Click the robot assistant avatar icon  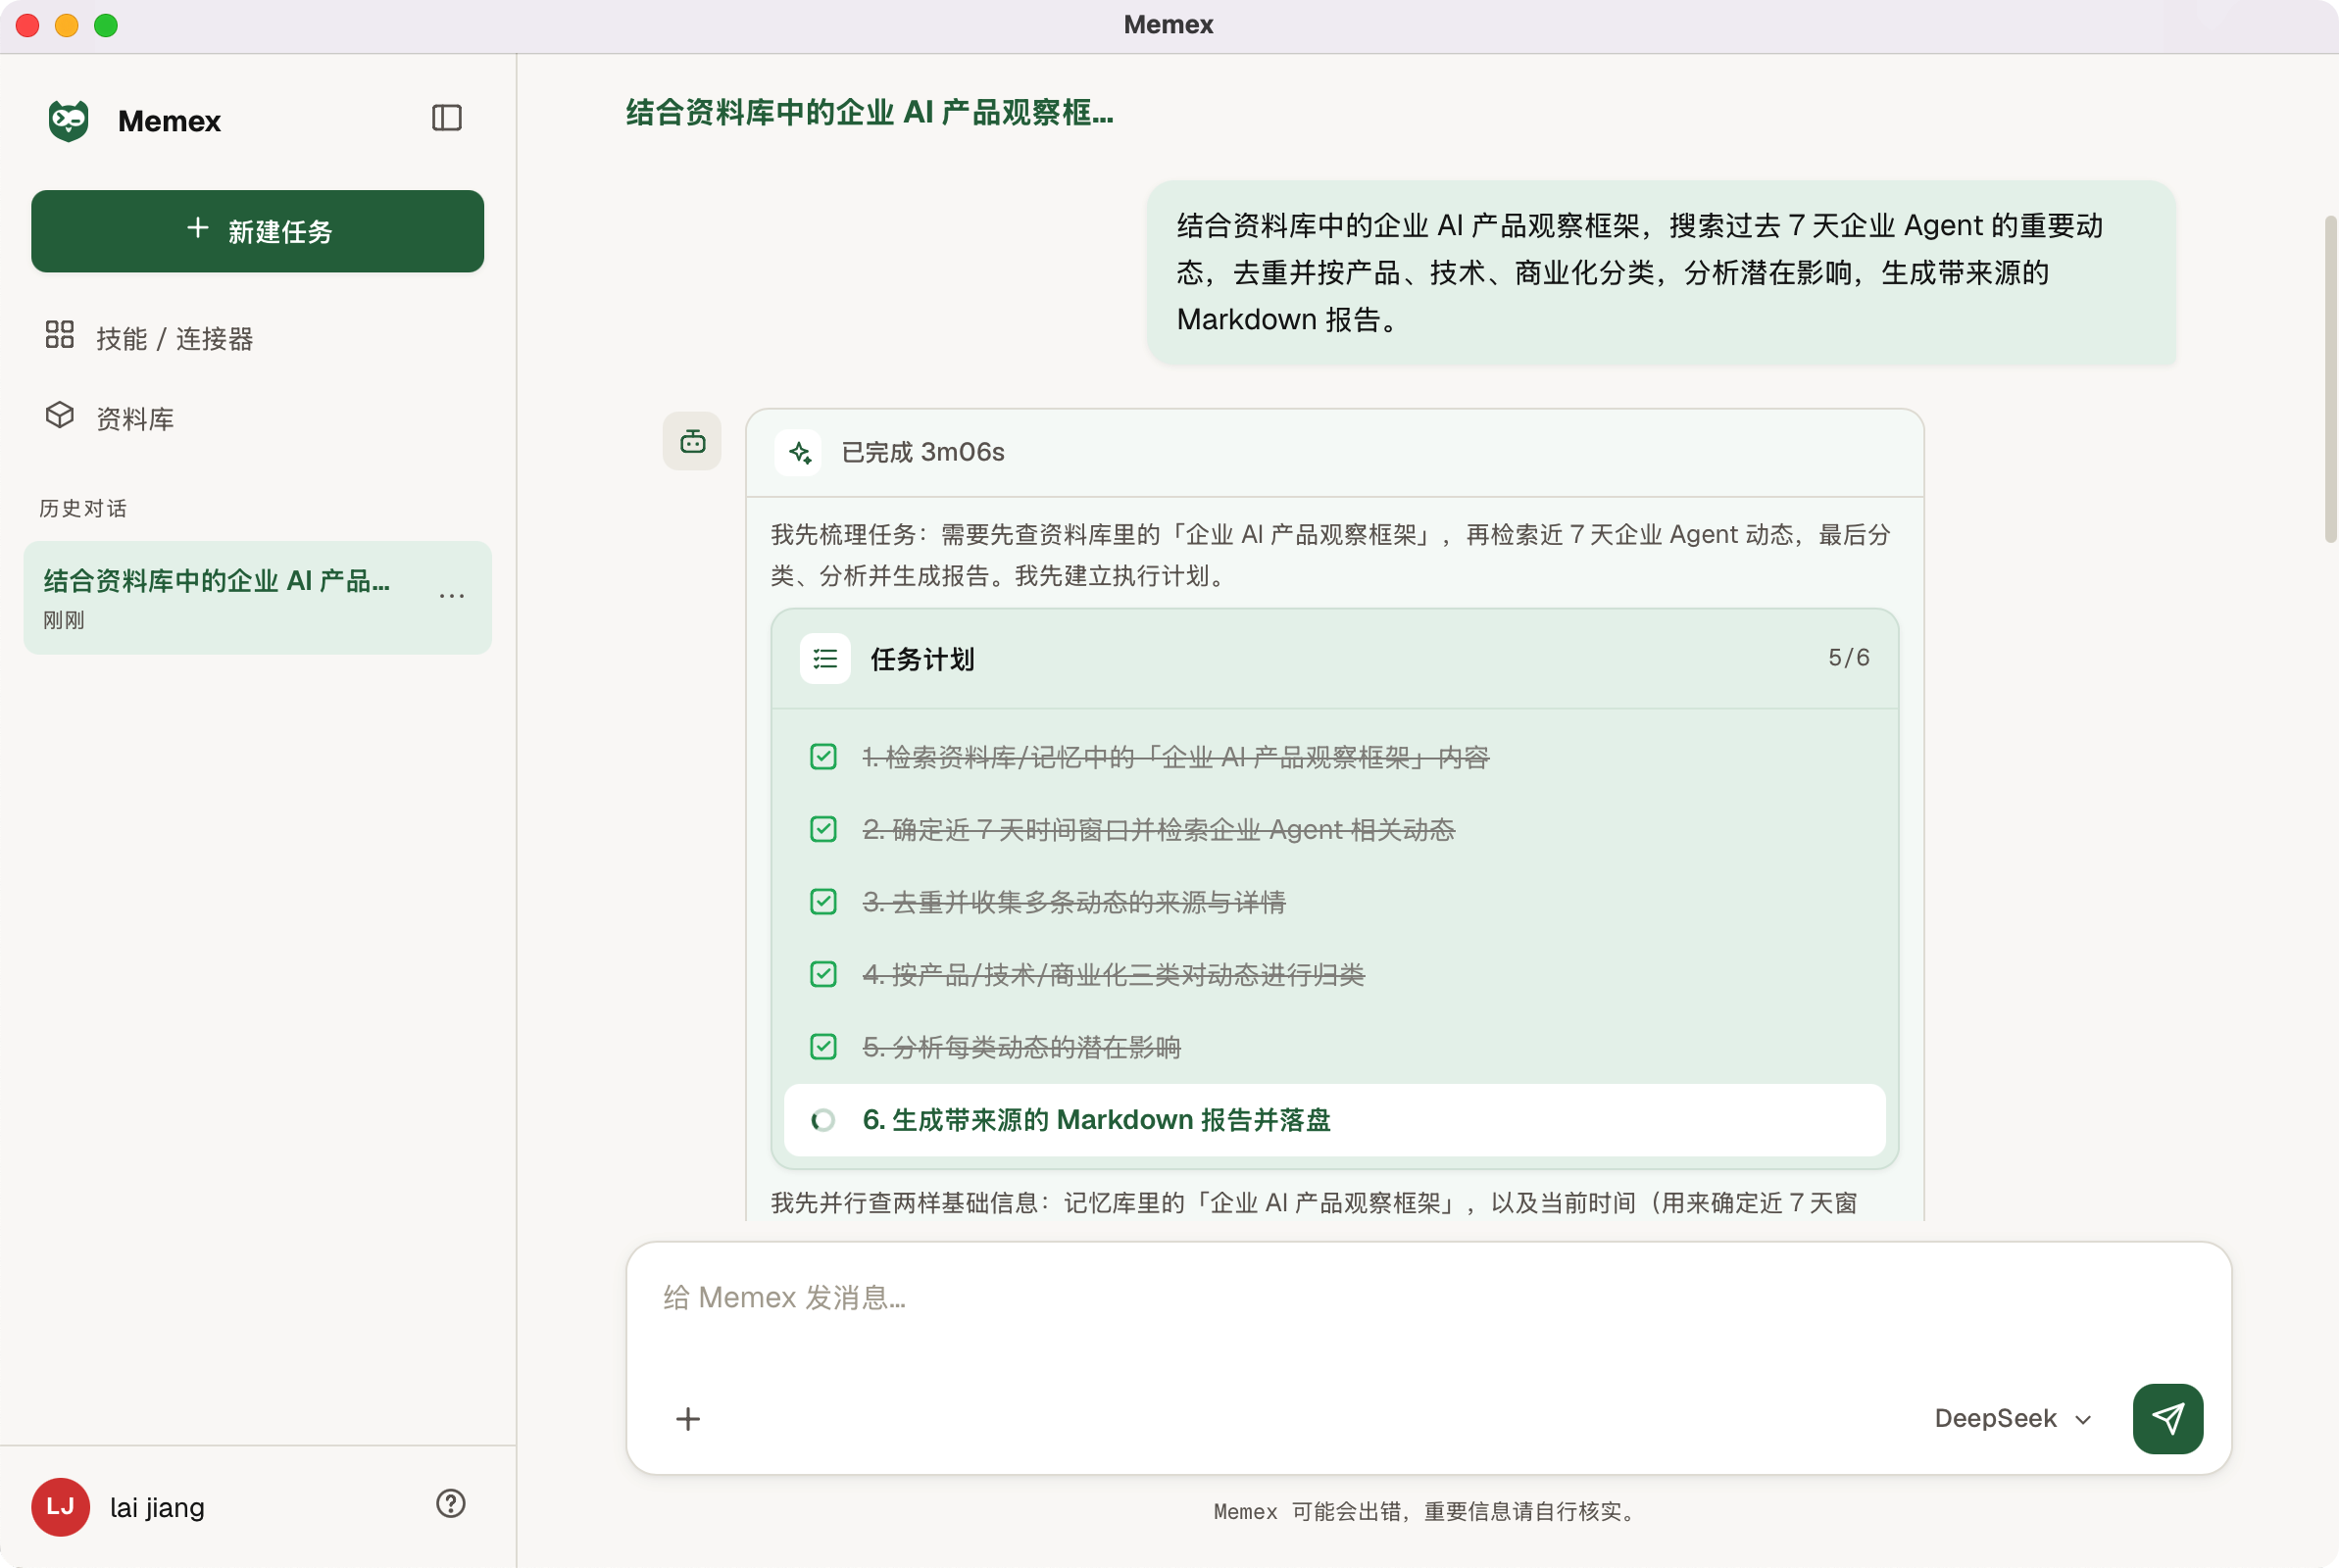click(692, 441)
